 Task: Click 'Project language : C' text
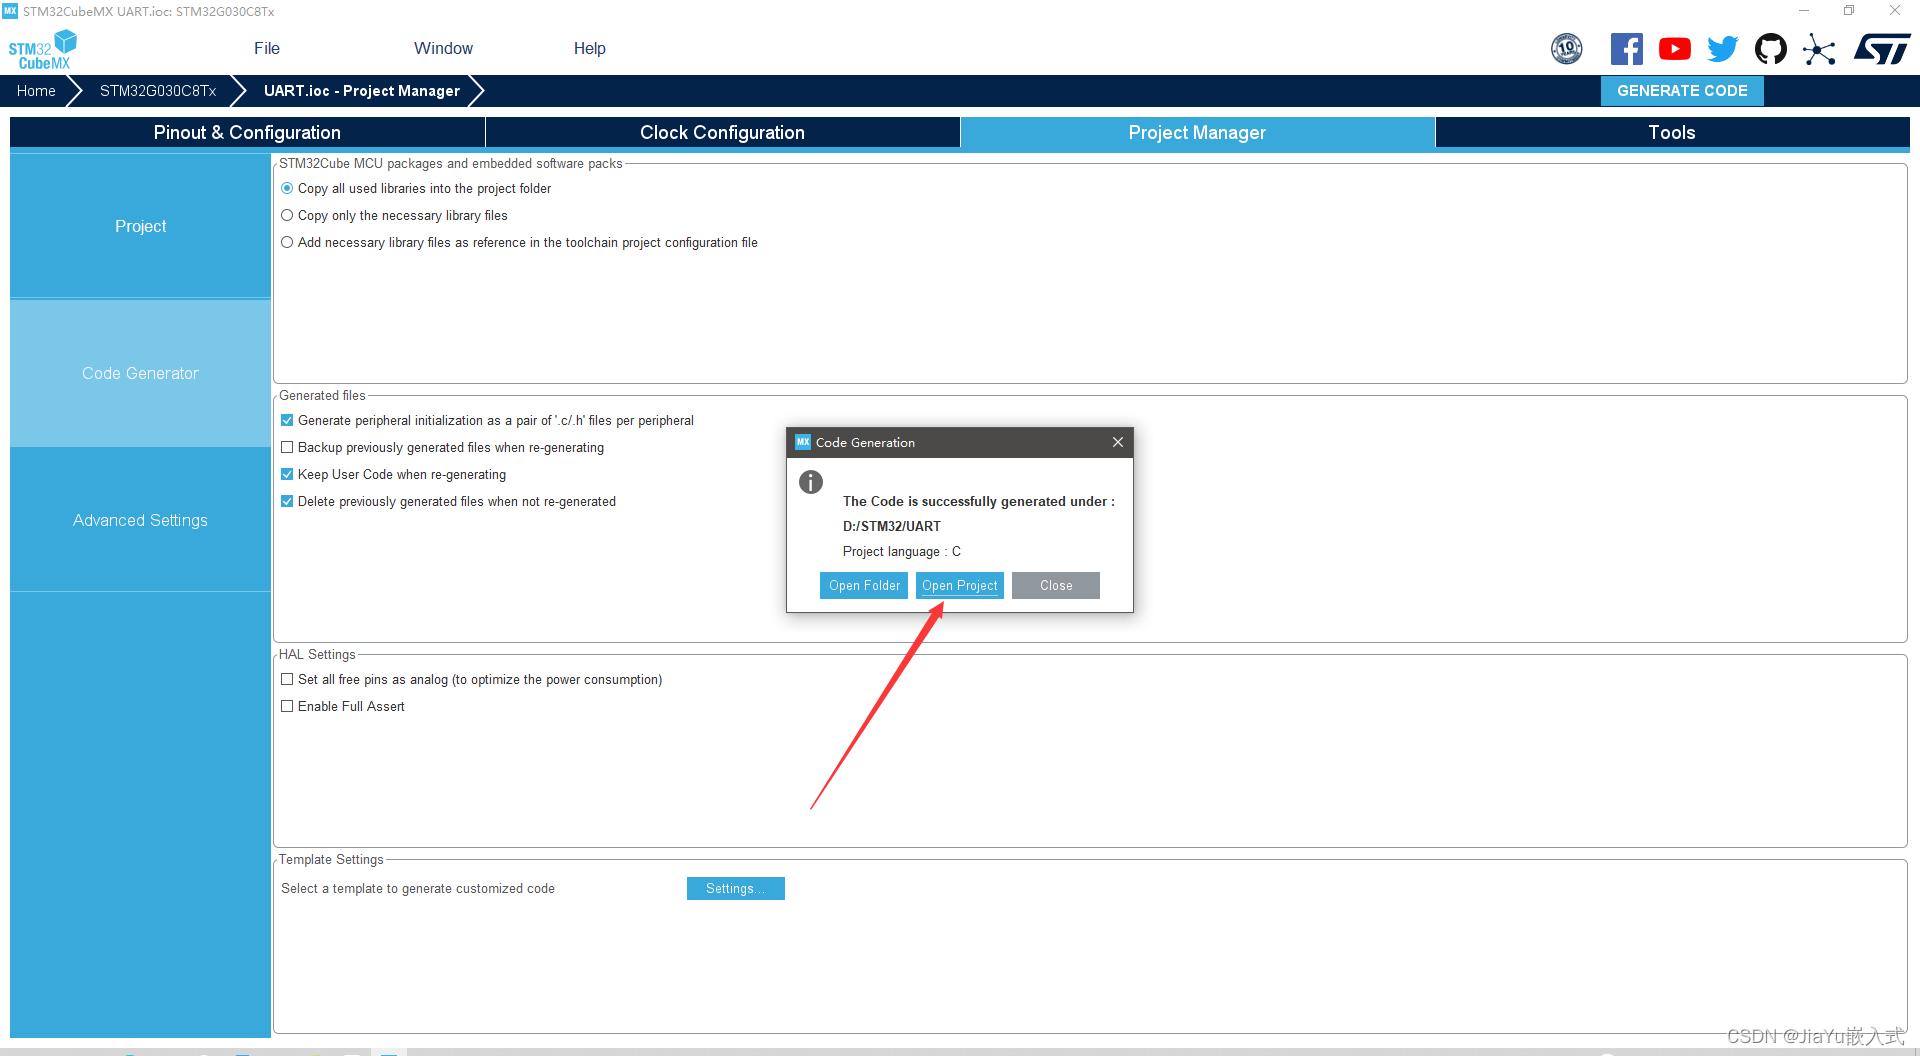902,551
